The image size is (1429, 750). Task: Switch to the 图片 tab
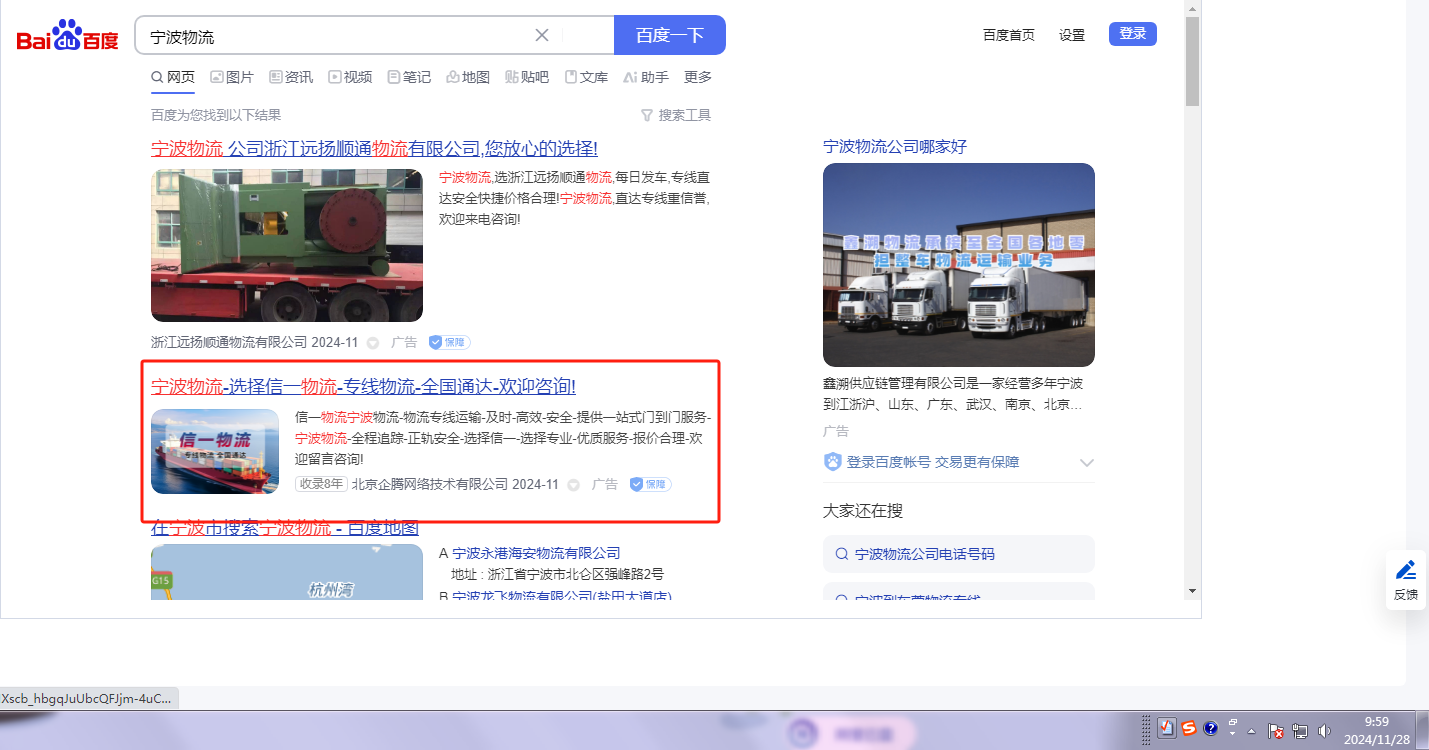pyautogui.click(x=232, y=77)
